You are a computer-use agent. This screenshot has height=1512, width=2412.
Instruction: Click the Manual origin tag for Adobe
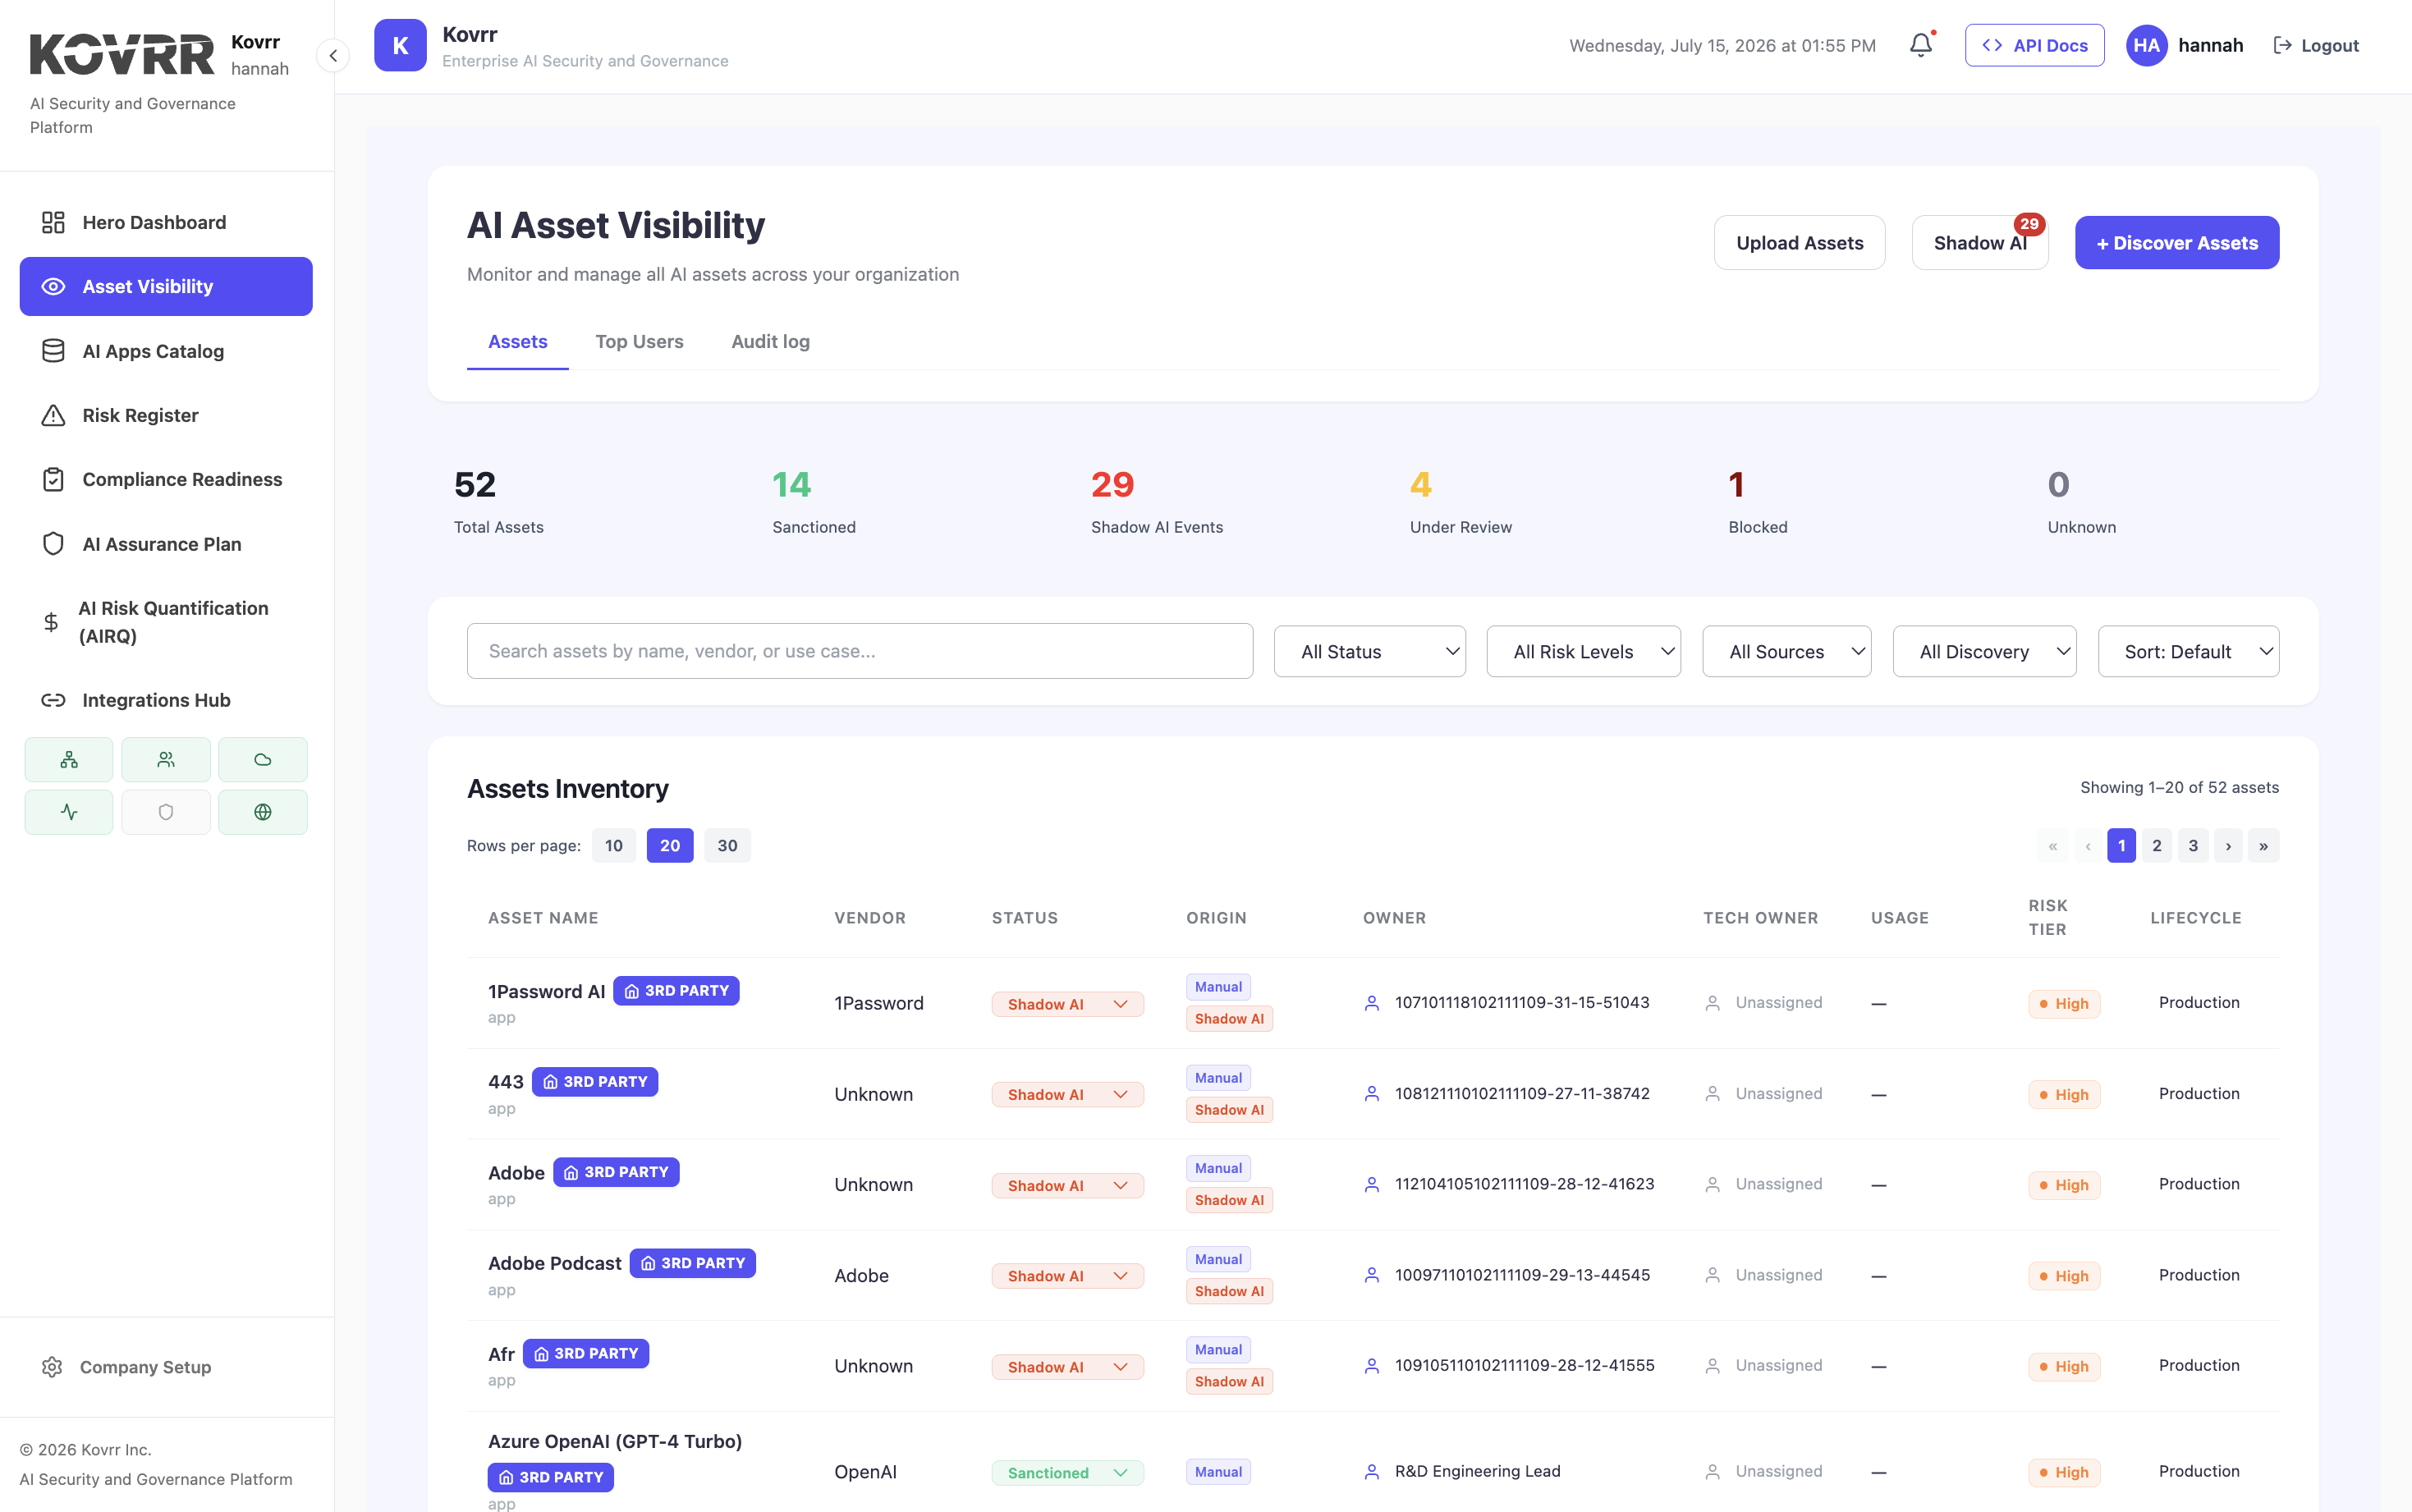[x=1218, y=1168]
